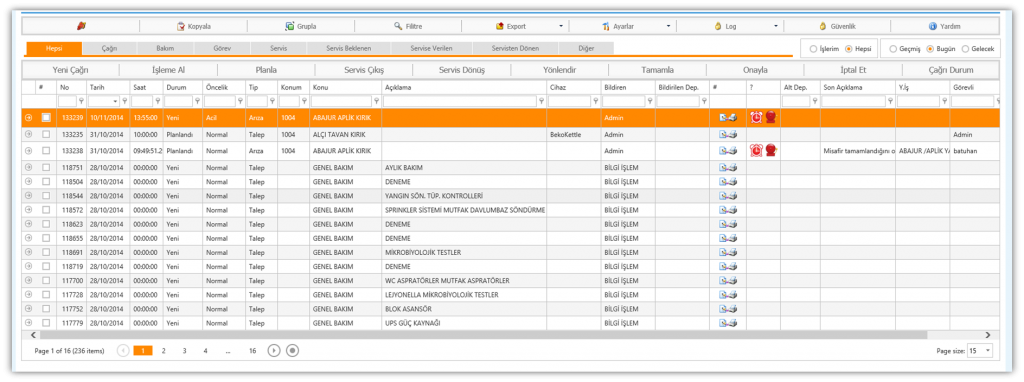
Task: Click the Güvenlik security icon
Action: click(823, 26)
